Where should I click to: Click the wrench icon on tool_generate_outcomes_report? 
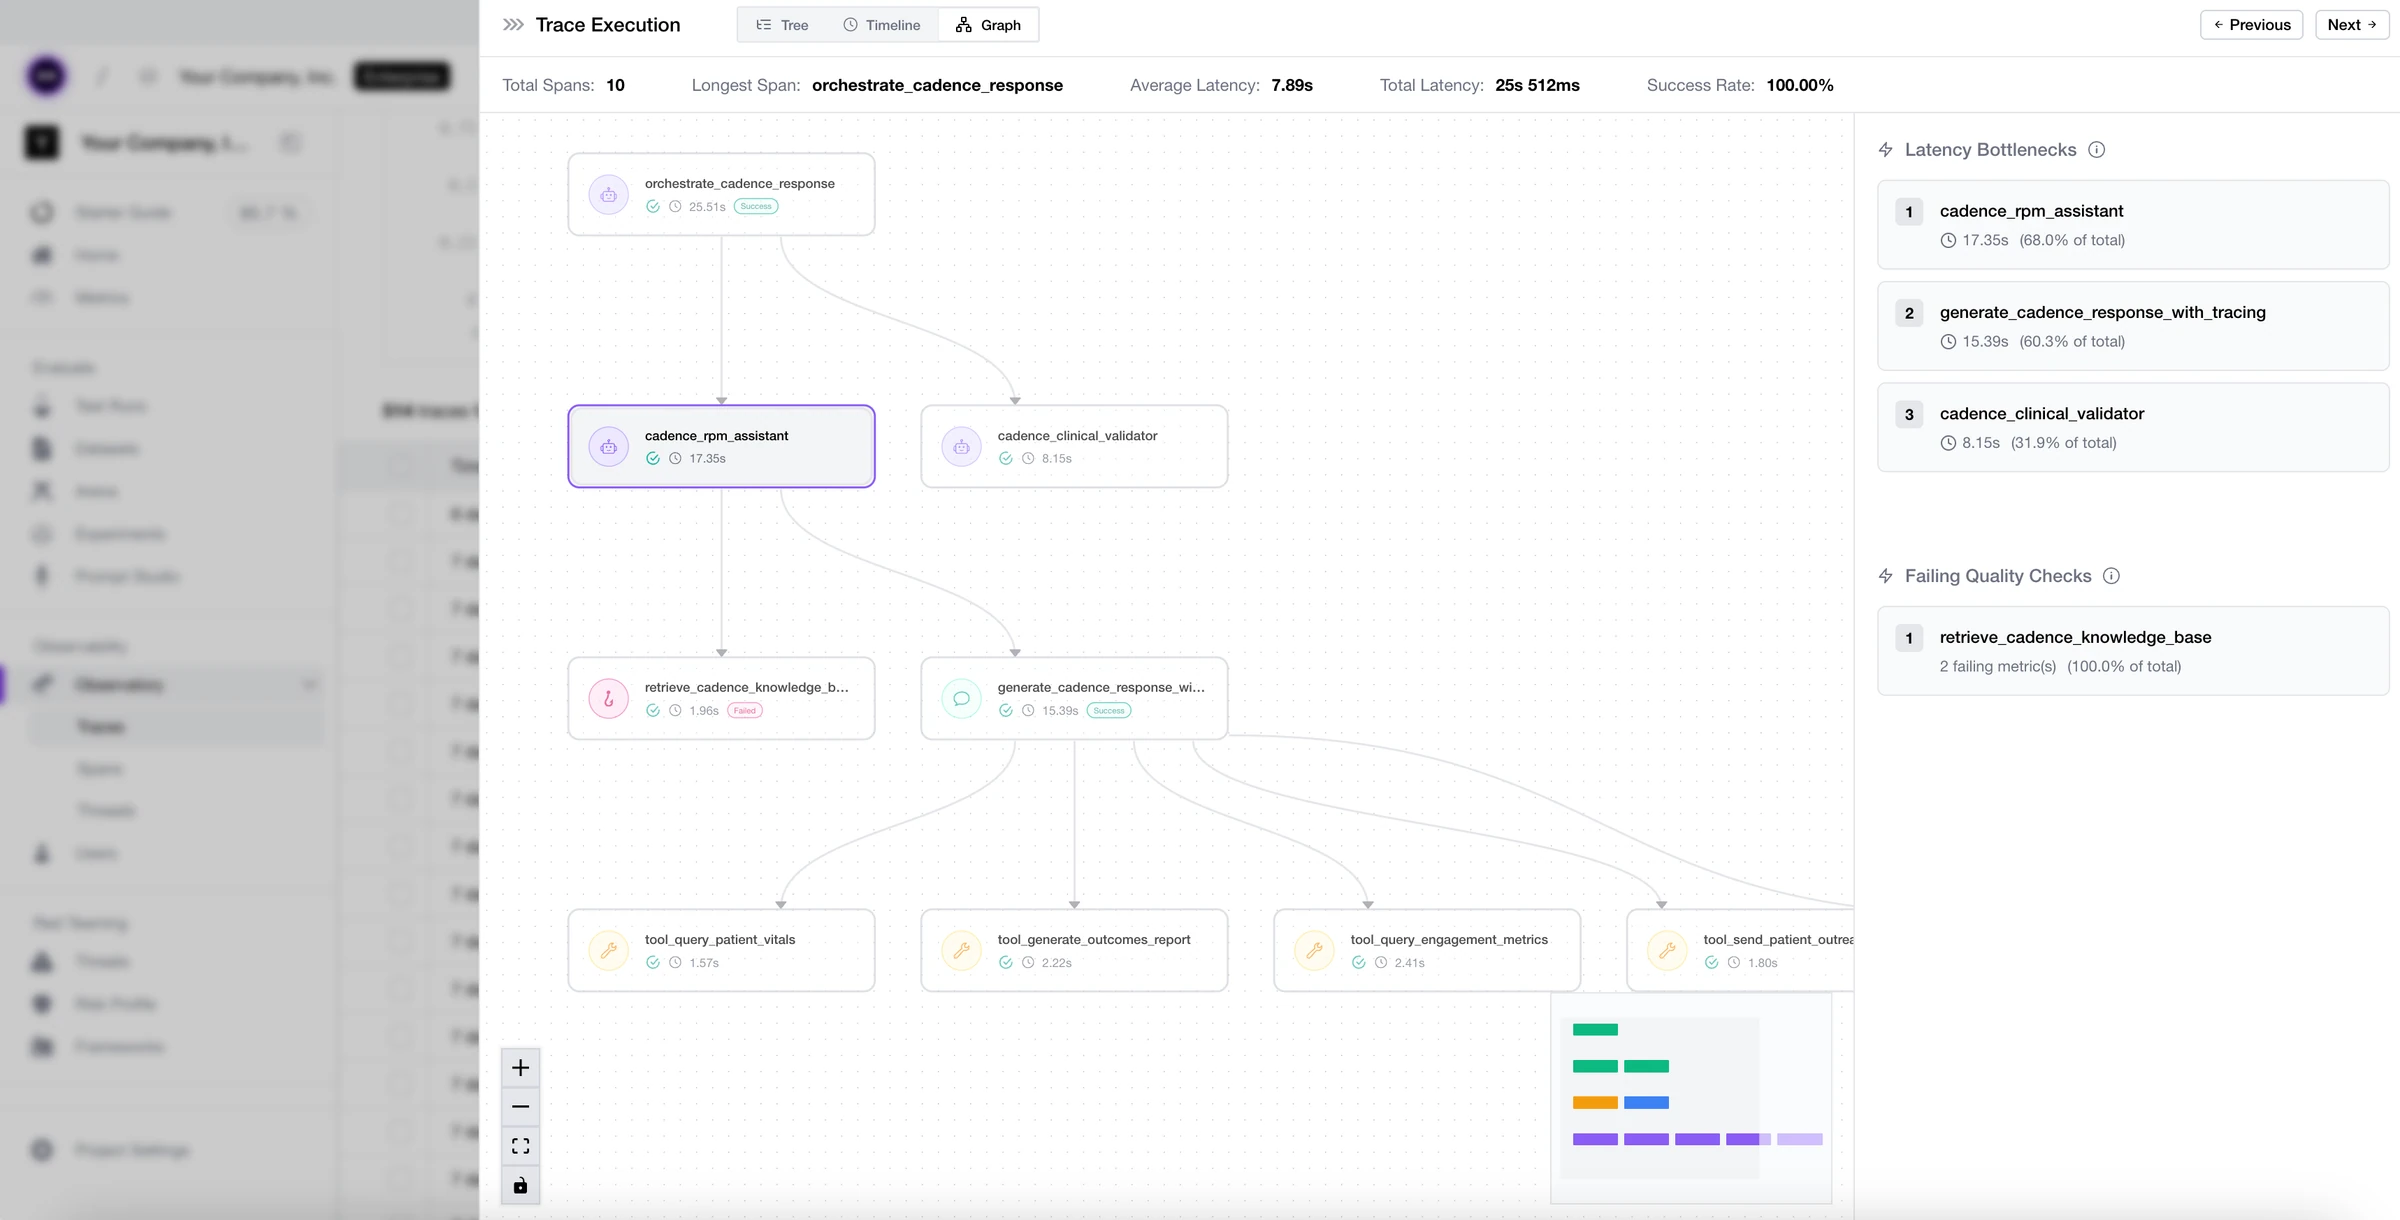pos(961,951)
